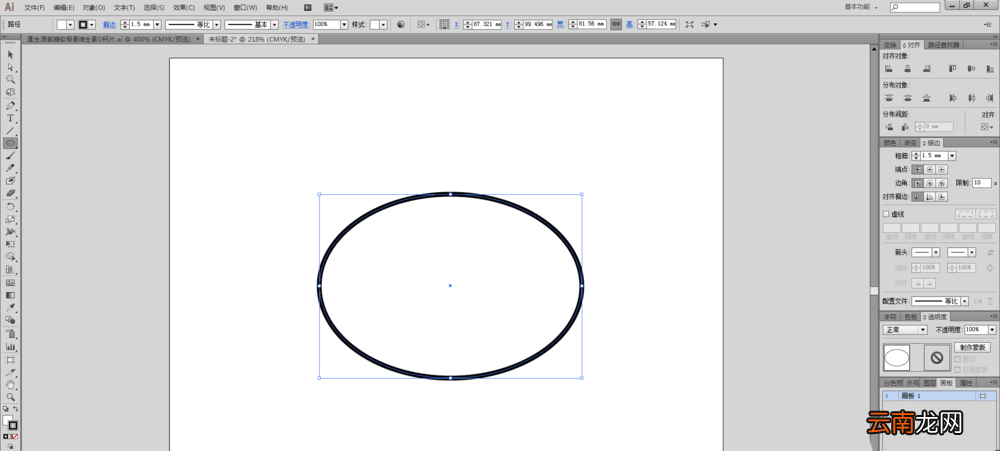Select the Hand tool
Screen dimensions: 1000x451
pos(10,385)
